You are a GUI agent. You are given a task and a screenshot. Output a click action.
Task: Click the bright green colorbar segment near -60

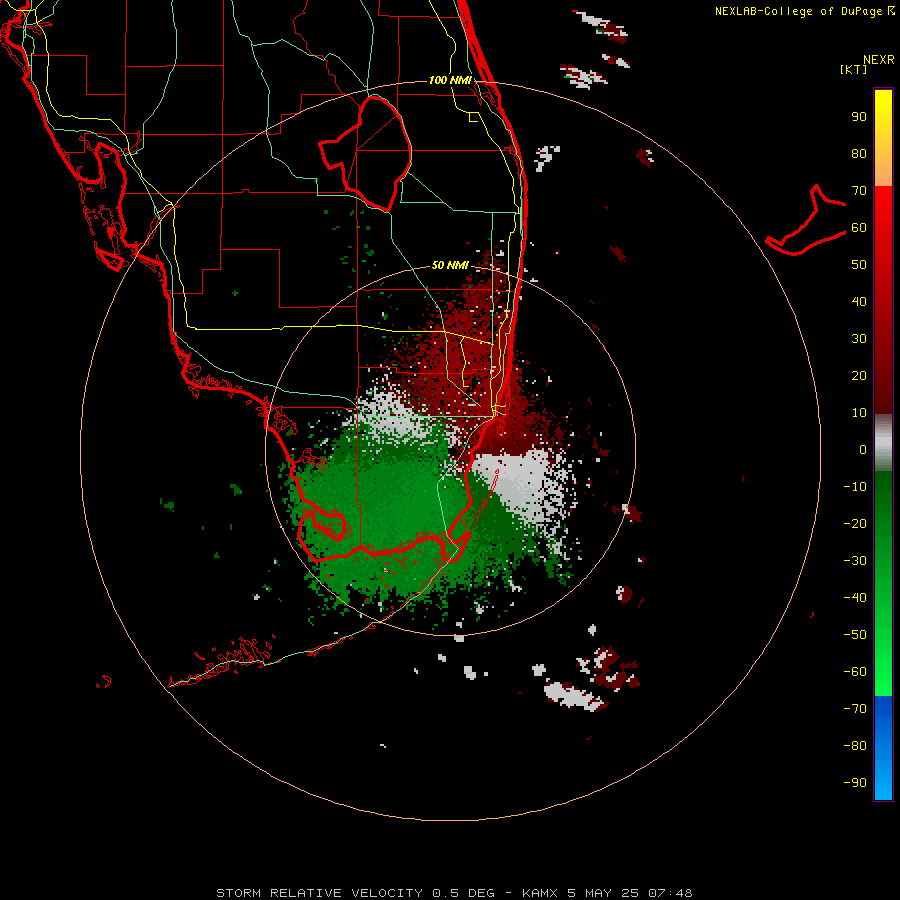click(883, 666)
